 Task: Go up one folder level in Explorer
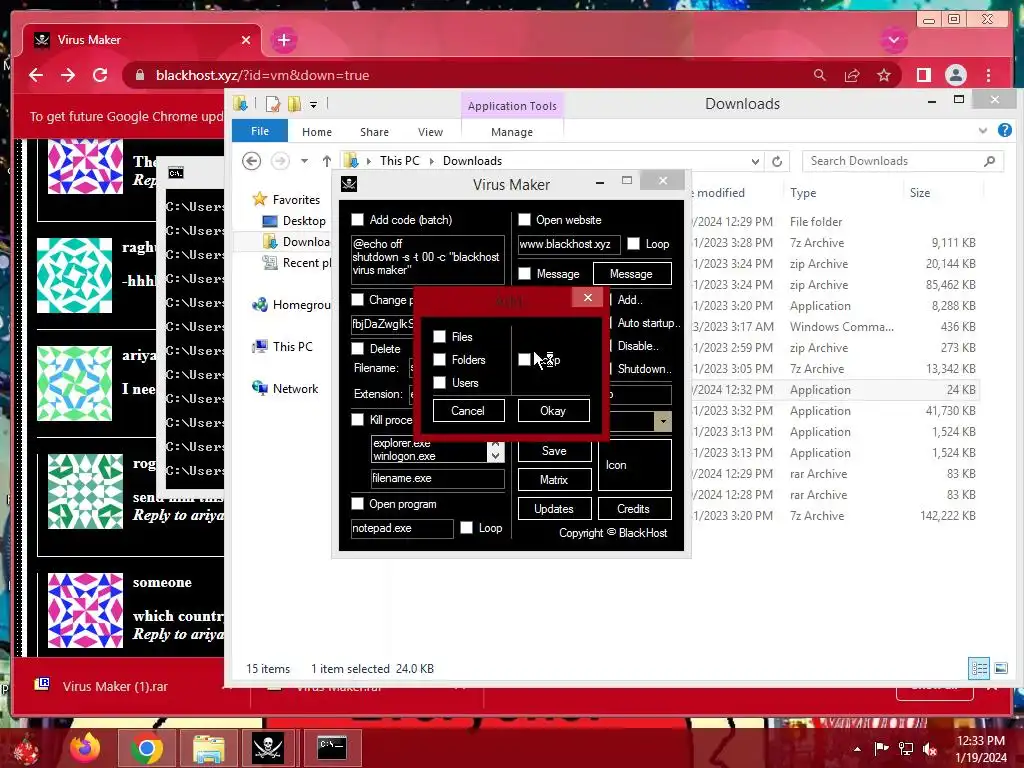(x=327, y=161)
